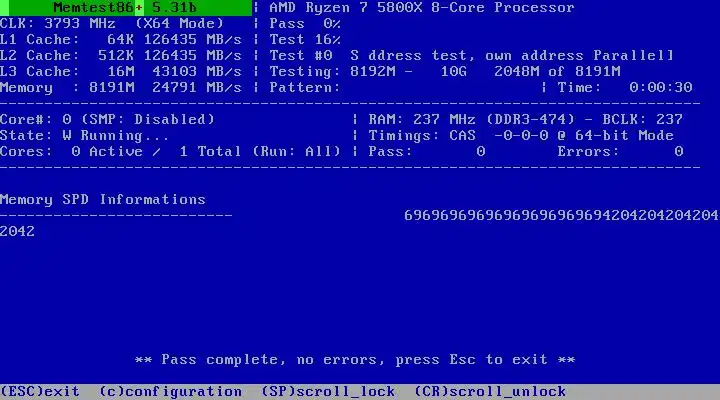
Task: Click the Test 16% progress value
Action: click(x=305, y=39)
